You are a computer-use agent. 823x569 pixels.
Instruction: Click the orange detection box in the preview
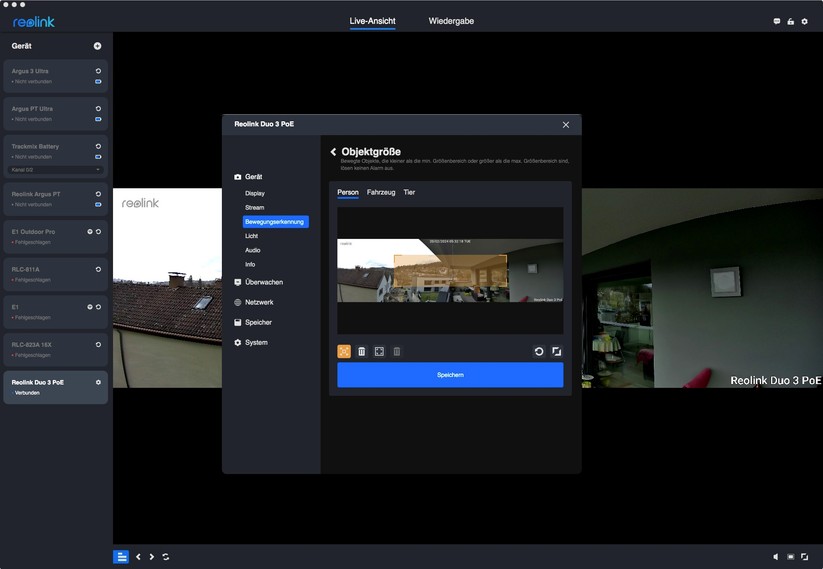[x=450, y=272]
